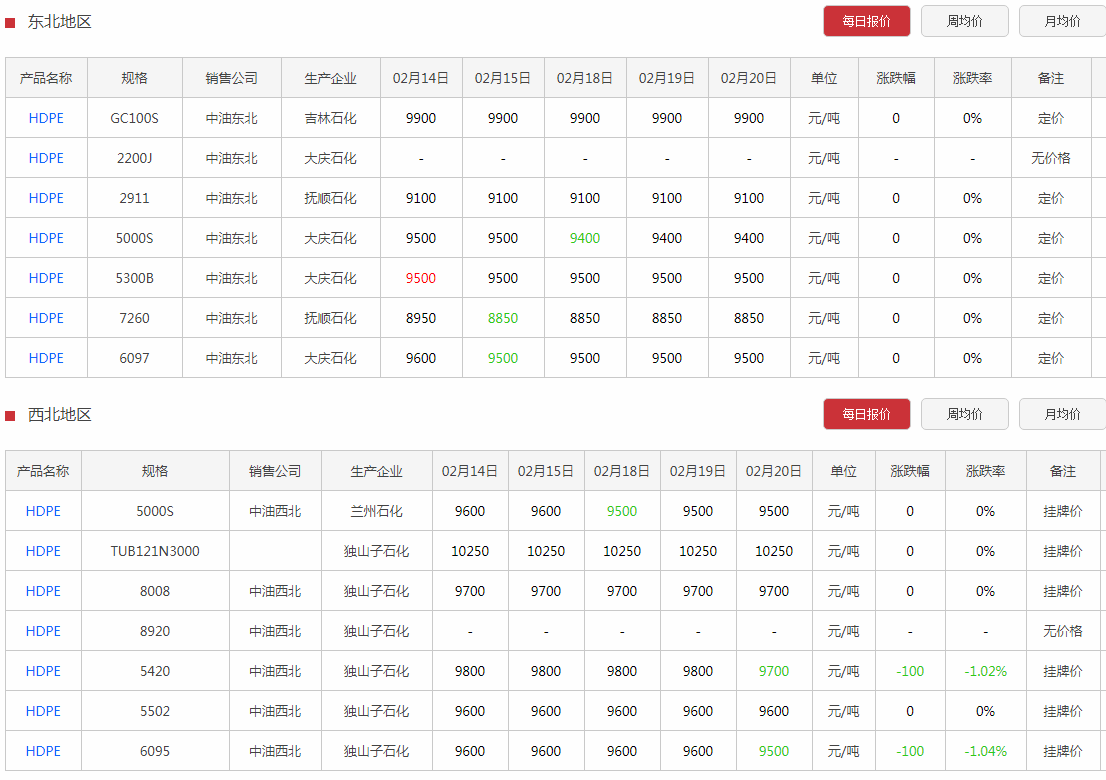Click the 8950 price in 7260 row

420,318
